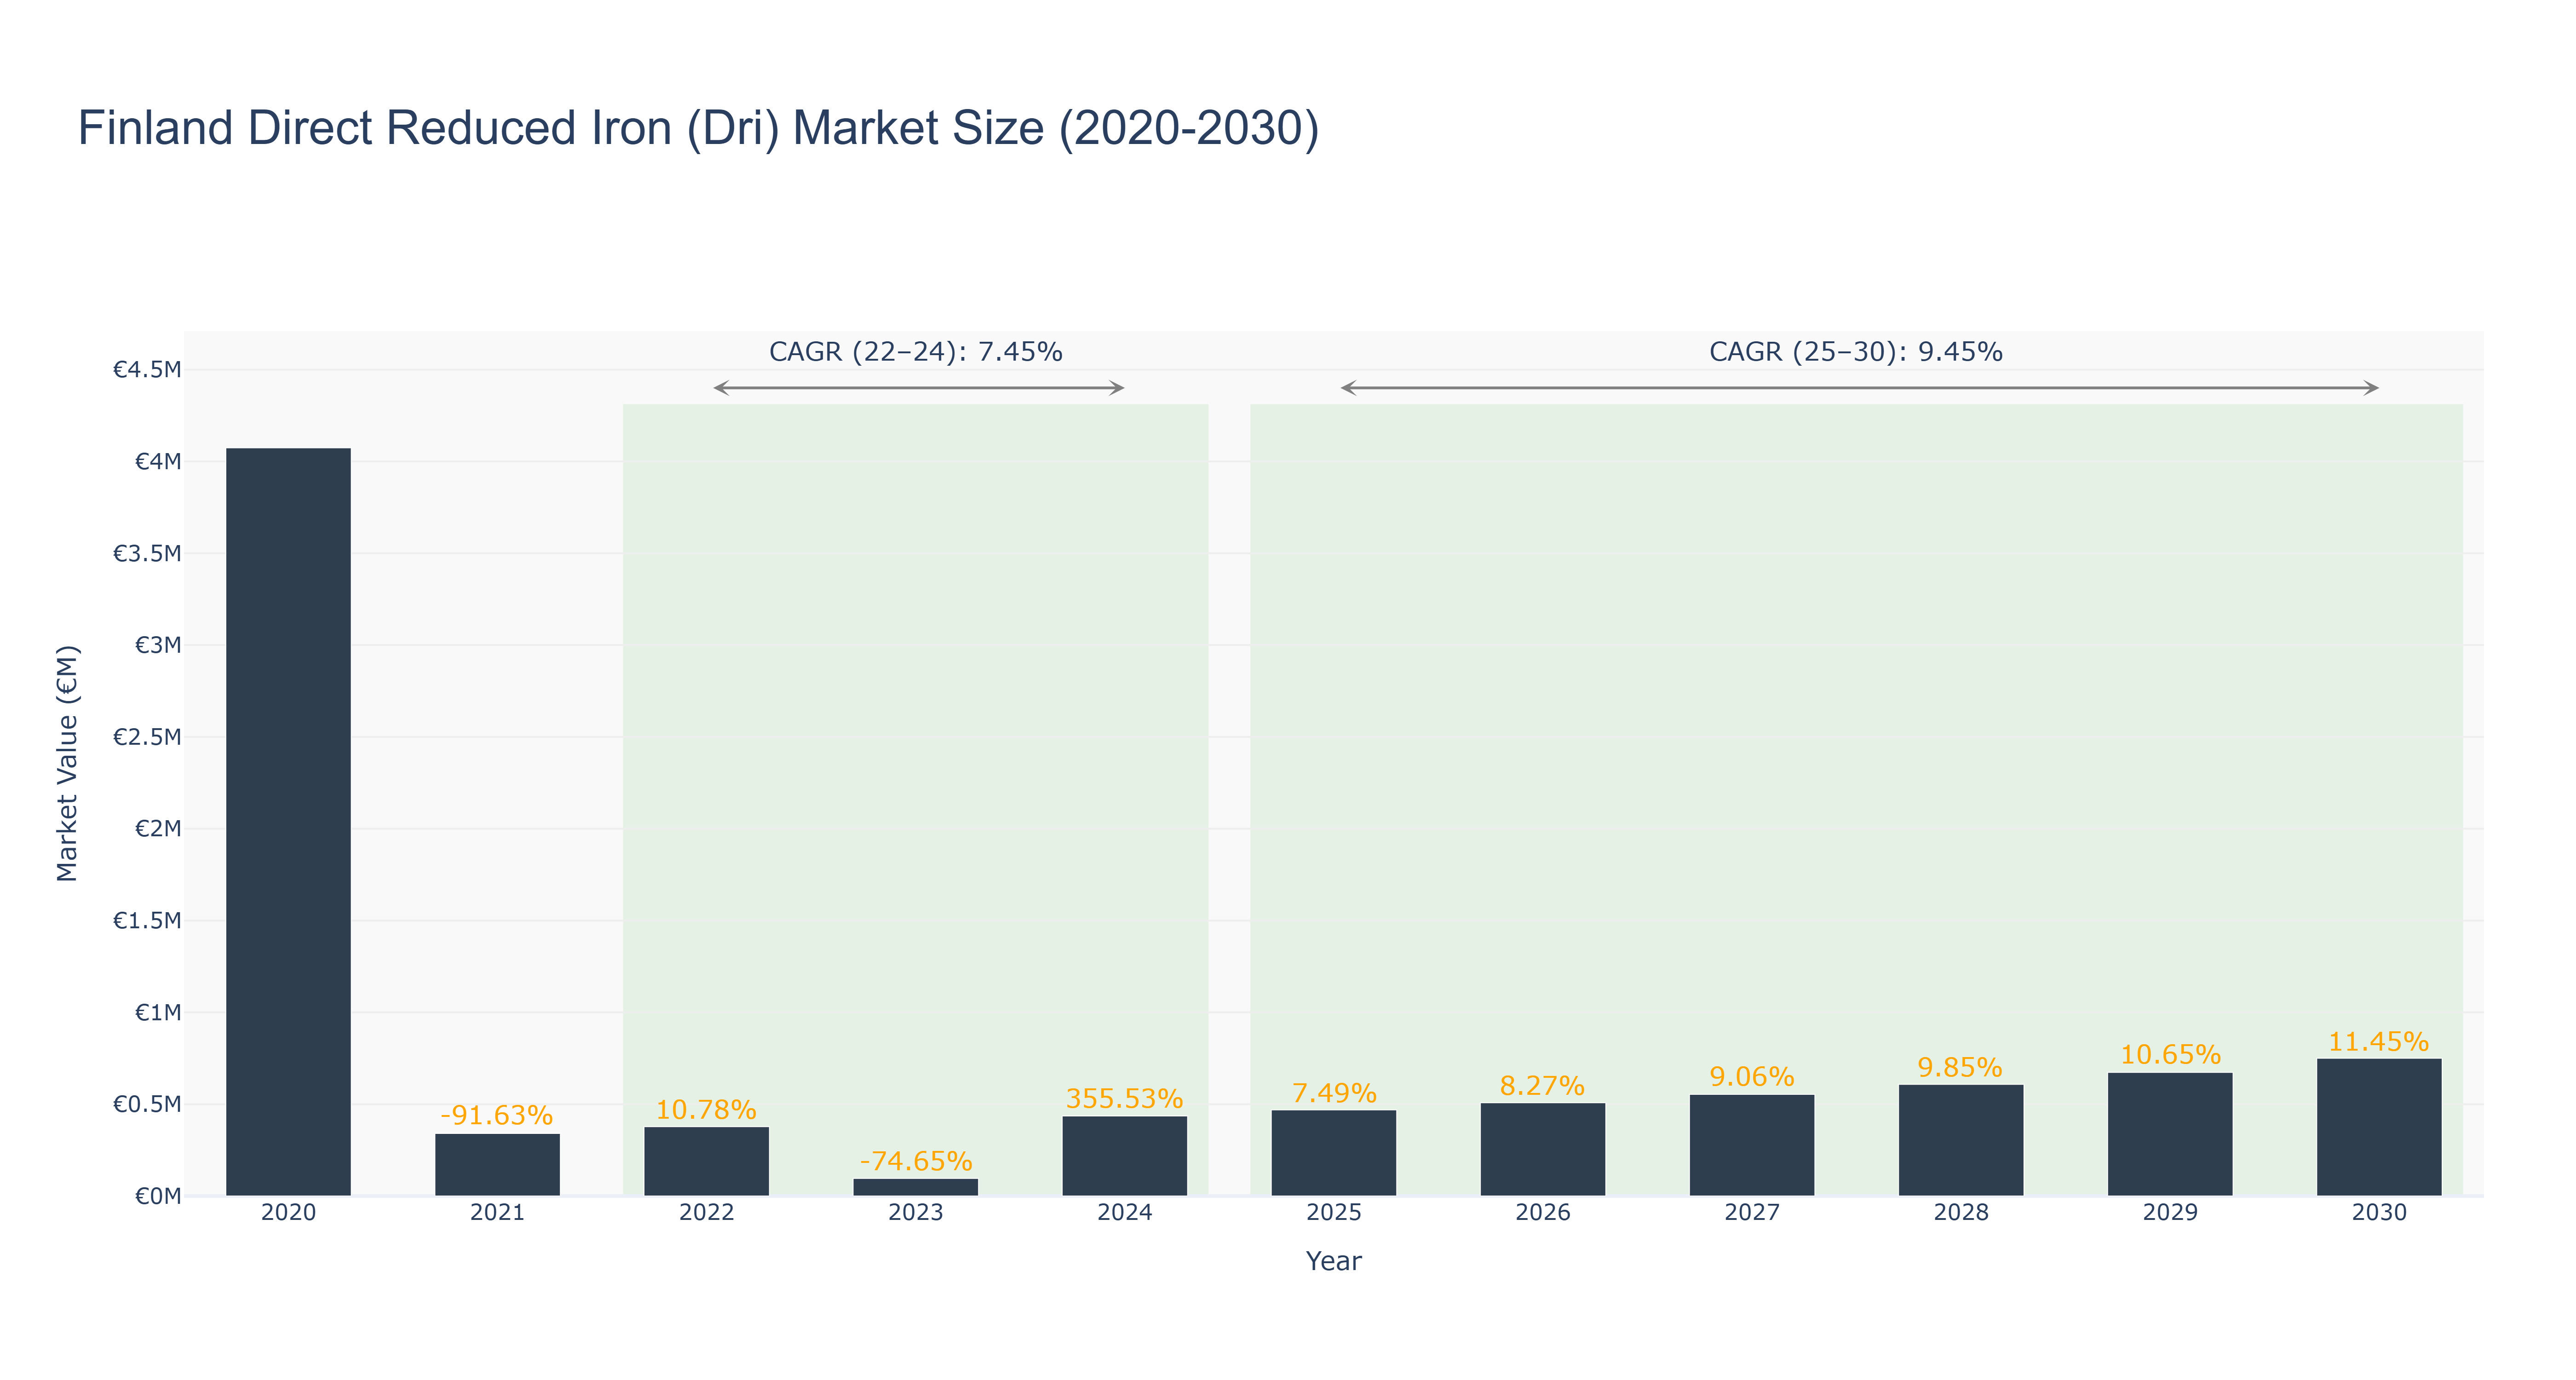Click the €3.5M y-axis tick label
The width and height of the screenshot is (2576, 1380).
147,554
